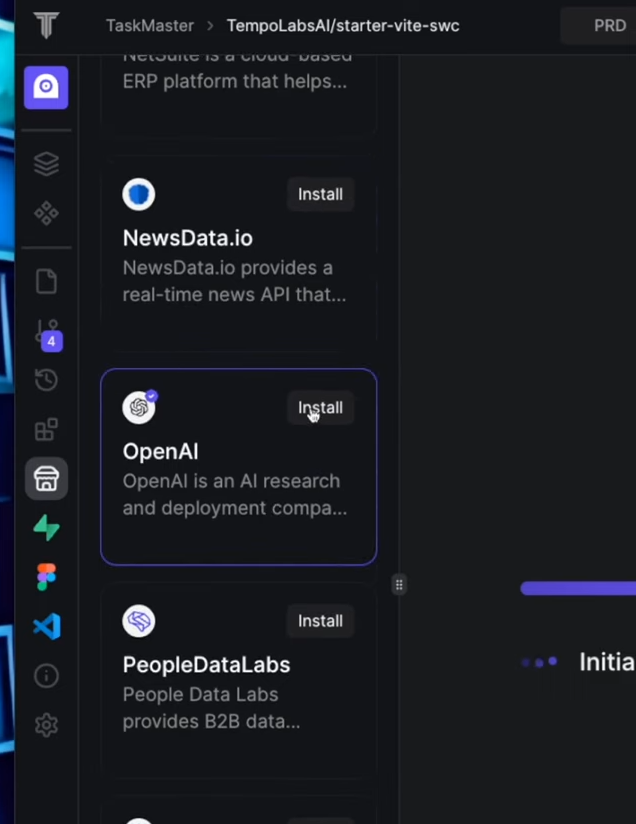Open the info circle icon
This screenshot has height=824, width=636.
[46, 675]
